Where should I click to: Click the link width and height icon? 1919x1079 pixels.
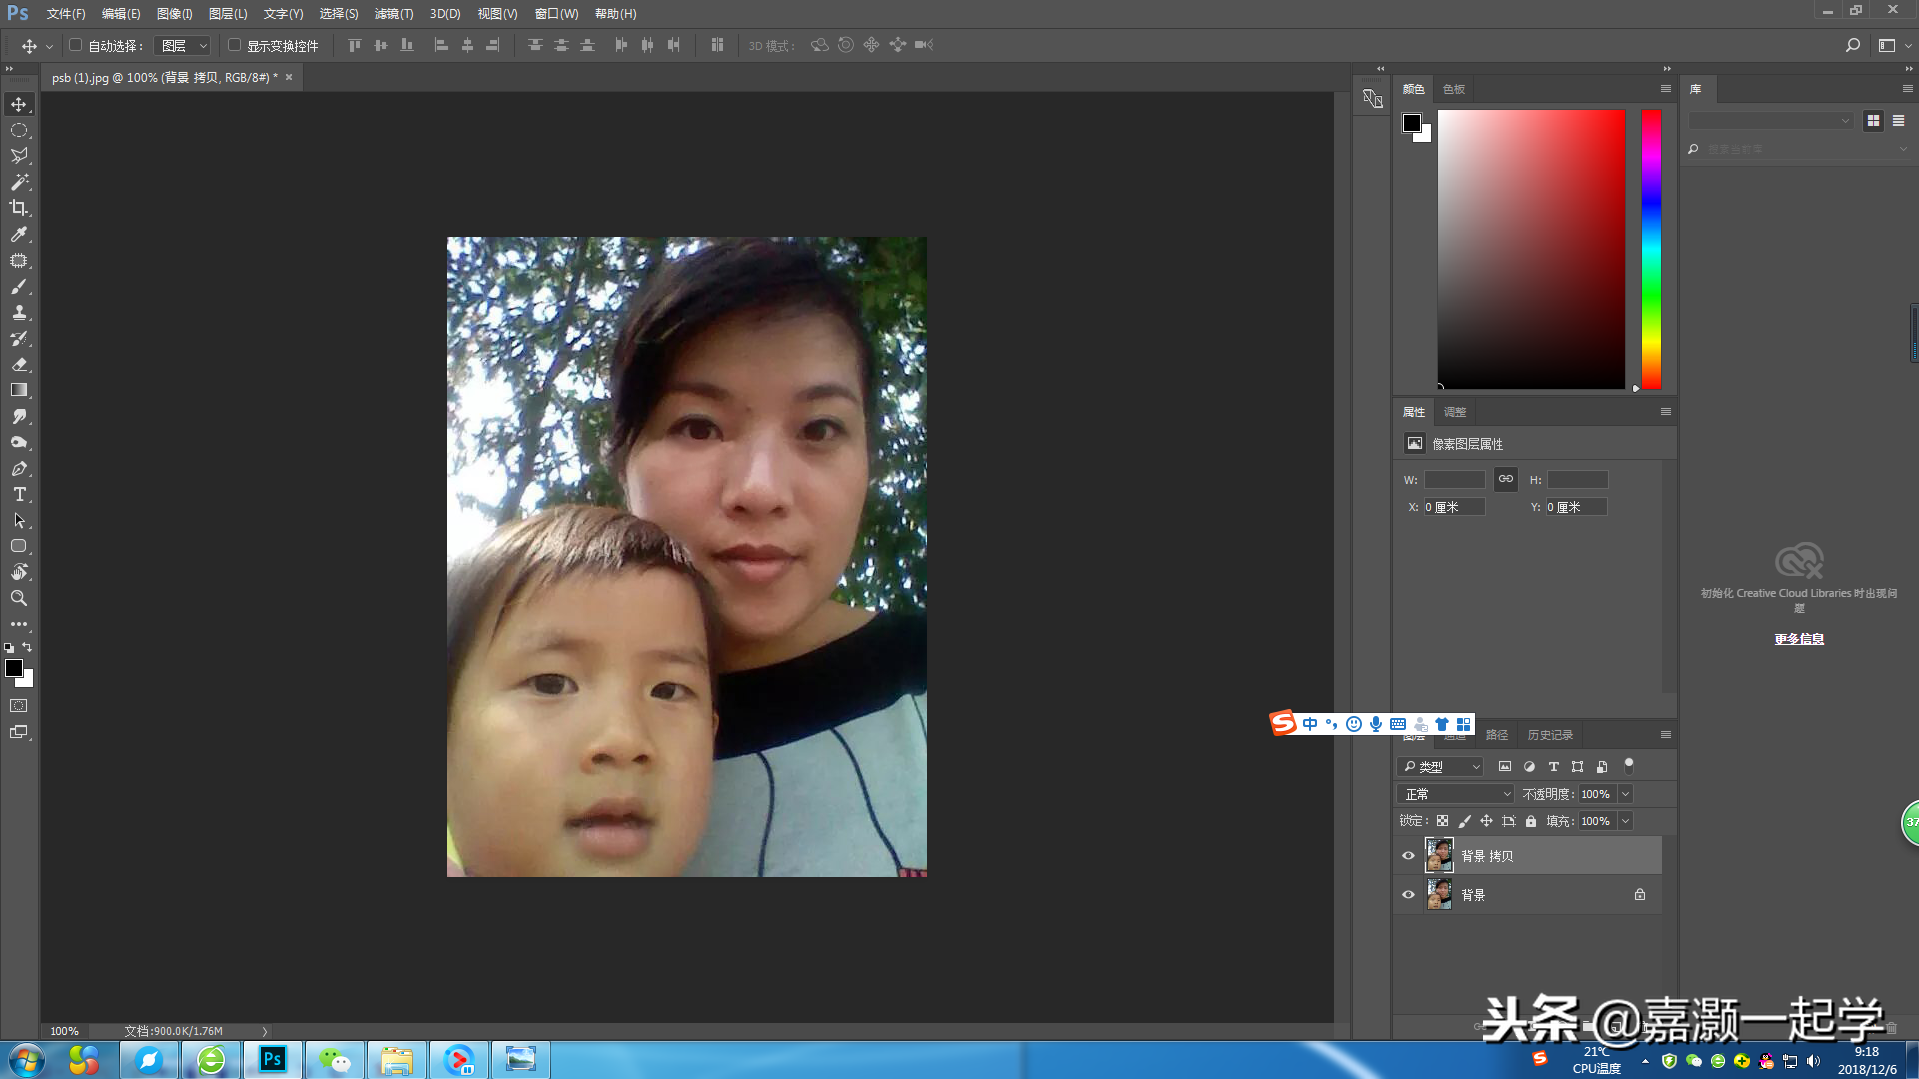coord(1505,479)
